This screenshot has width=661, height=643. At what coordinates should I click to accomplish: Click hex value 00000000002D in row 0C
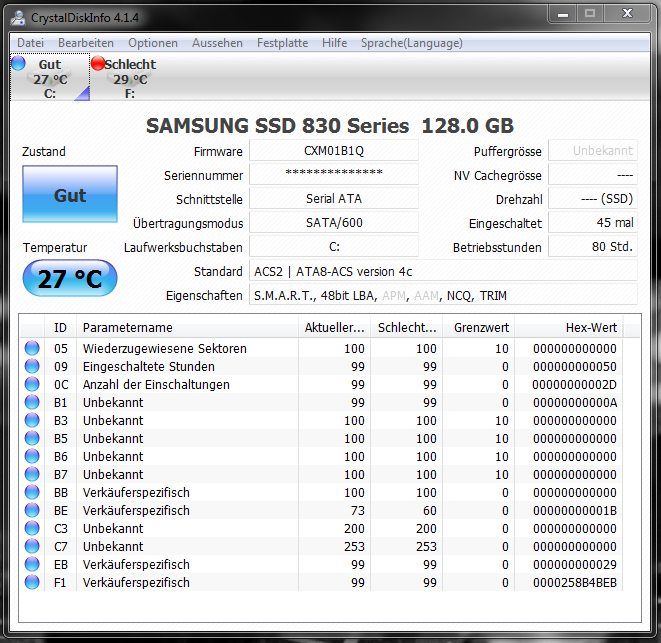coord(575,384)
